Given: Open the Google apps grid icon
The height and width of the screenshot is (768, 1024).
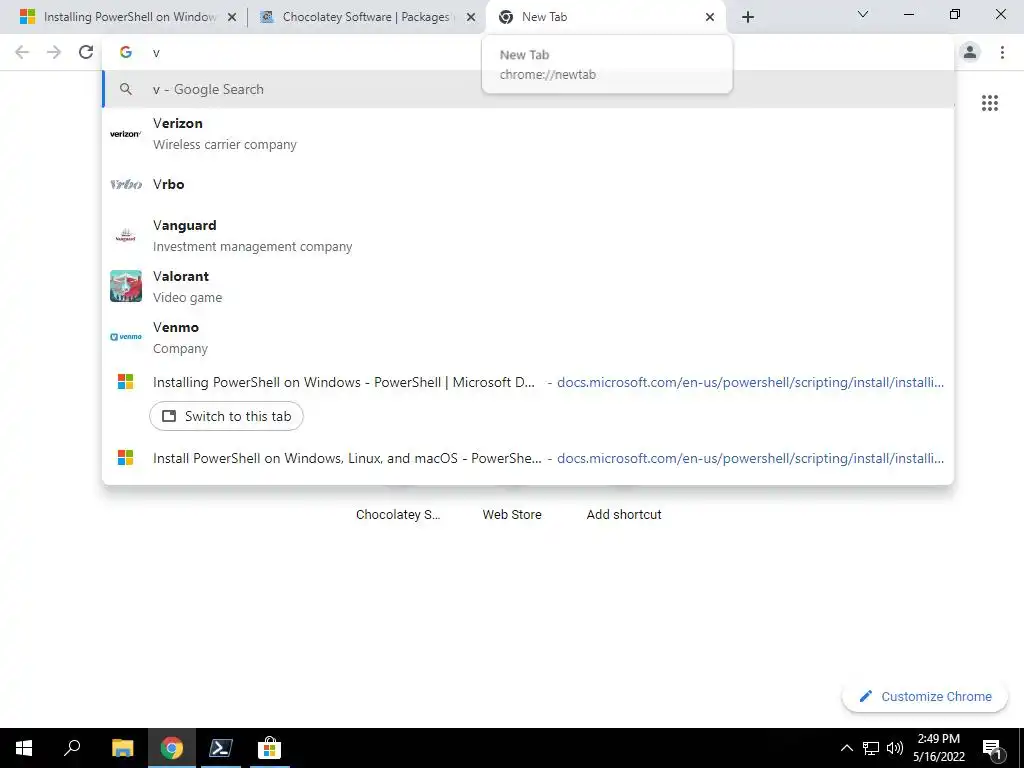Looking at the screenshot, I should tap(989, 103).
